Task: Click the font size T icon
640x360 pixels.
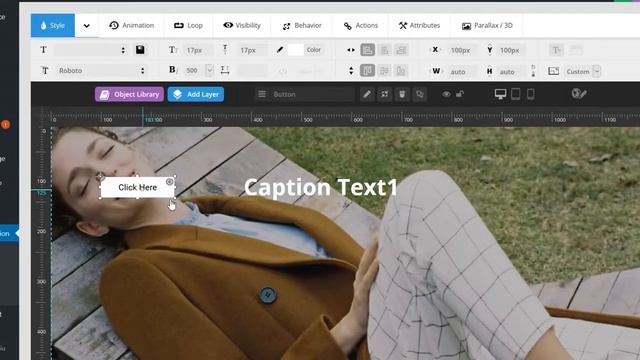Action: click(x=173, y=50)
